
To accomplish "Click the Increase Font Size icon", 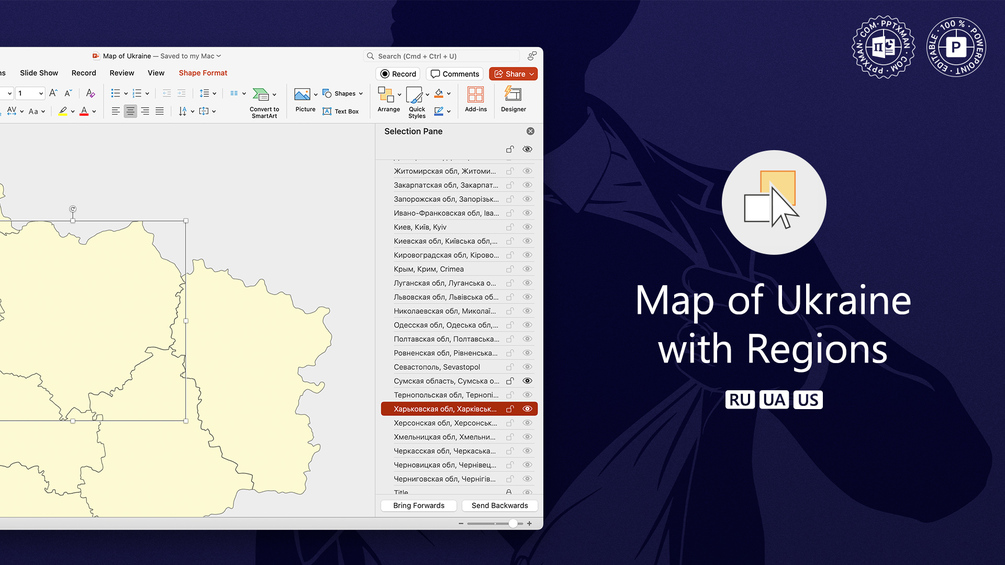I will click(x=53, y=94).
